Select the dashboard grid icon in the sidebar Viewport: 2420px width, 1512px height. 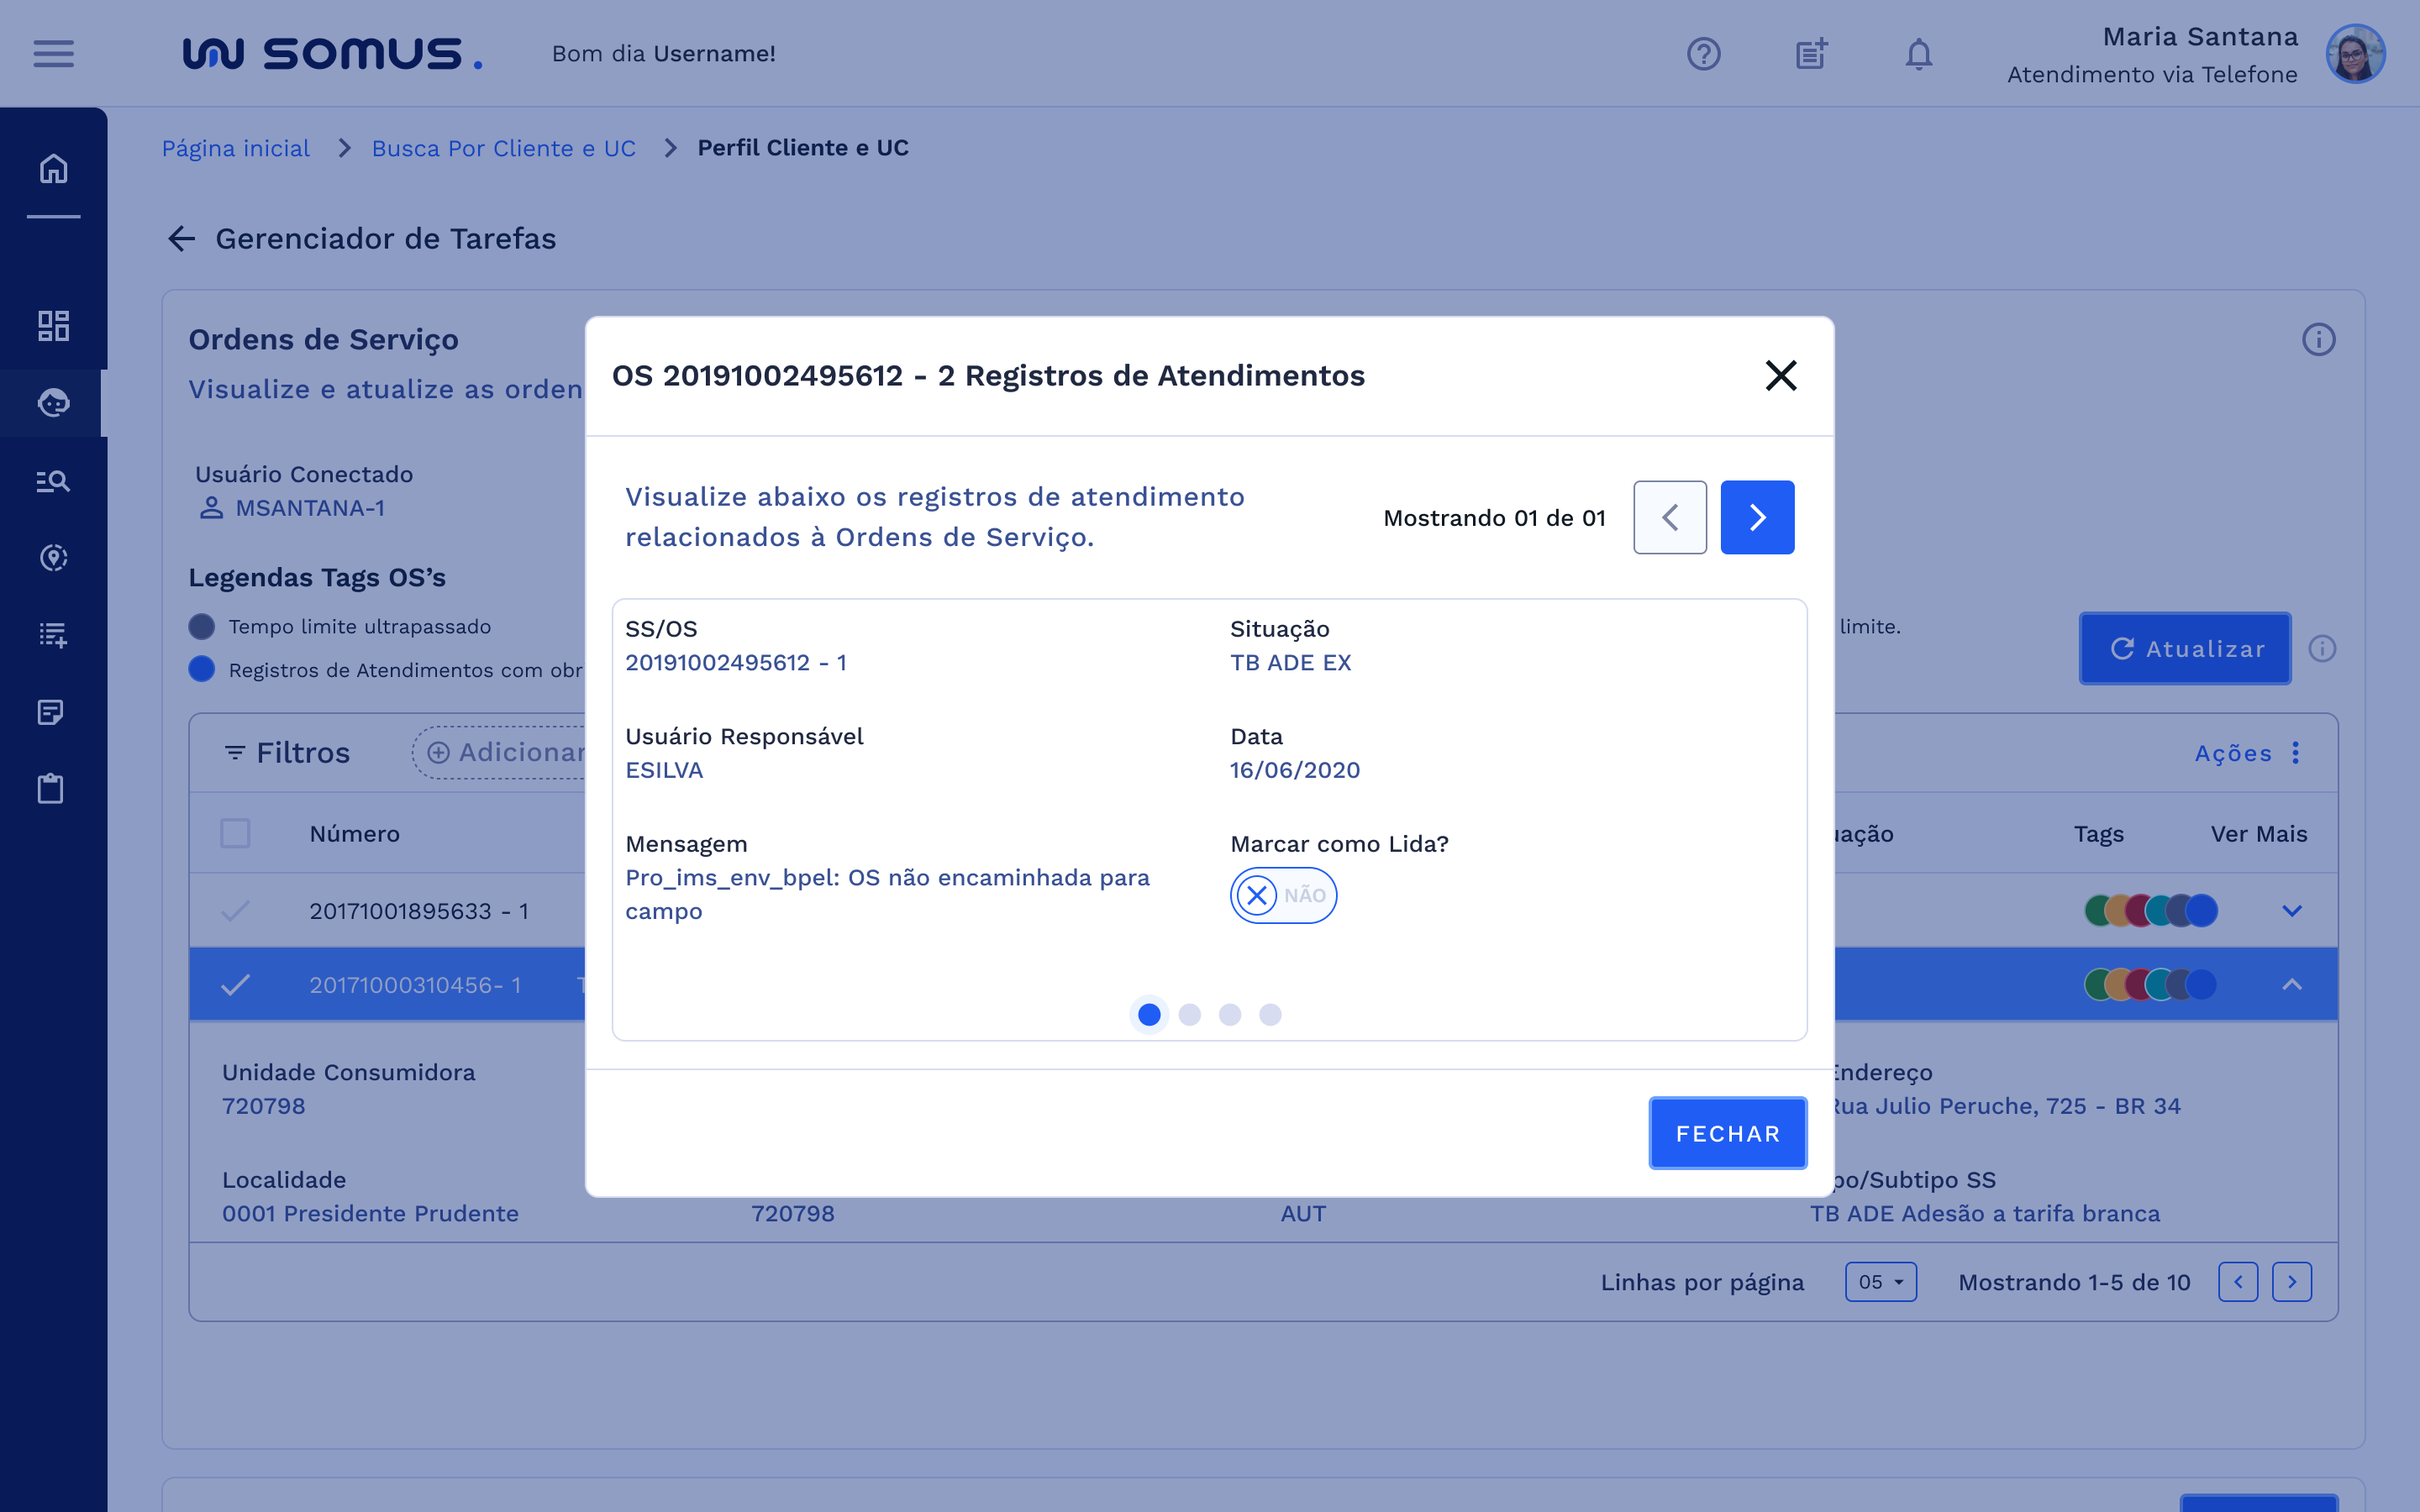pos(53,325)
